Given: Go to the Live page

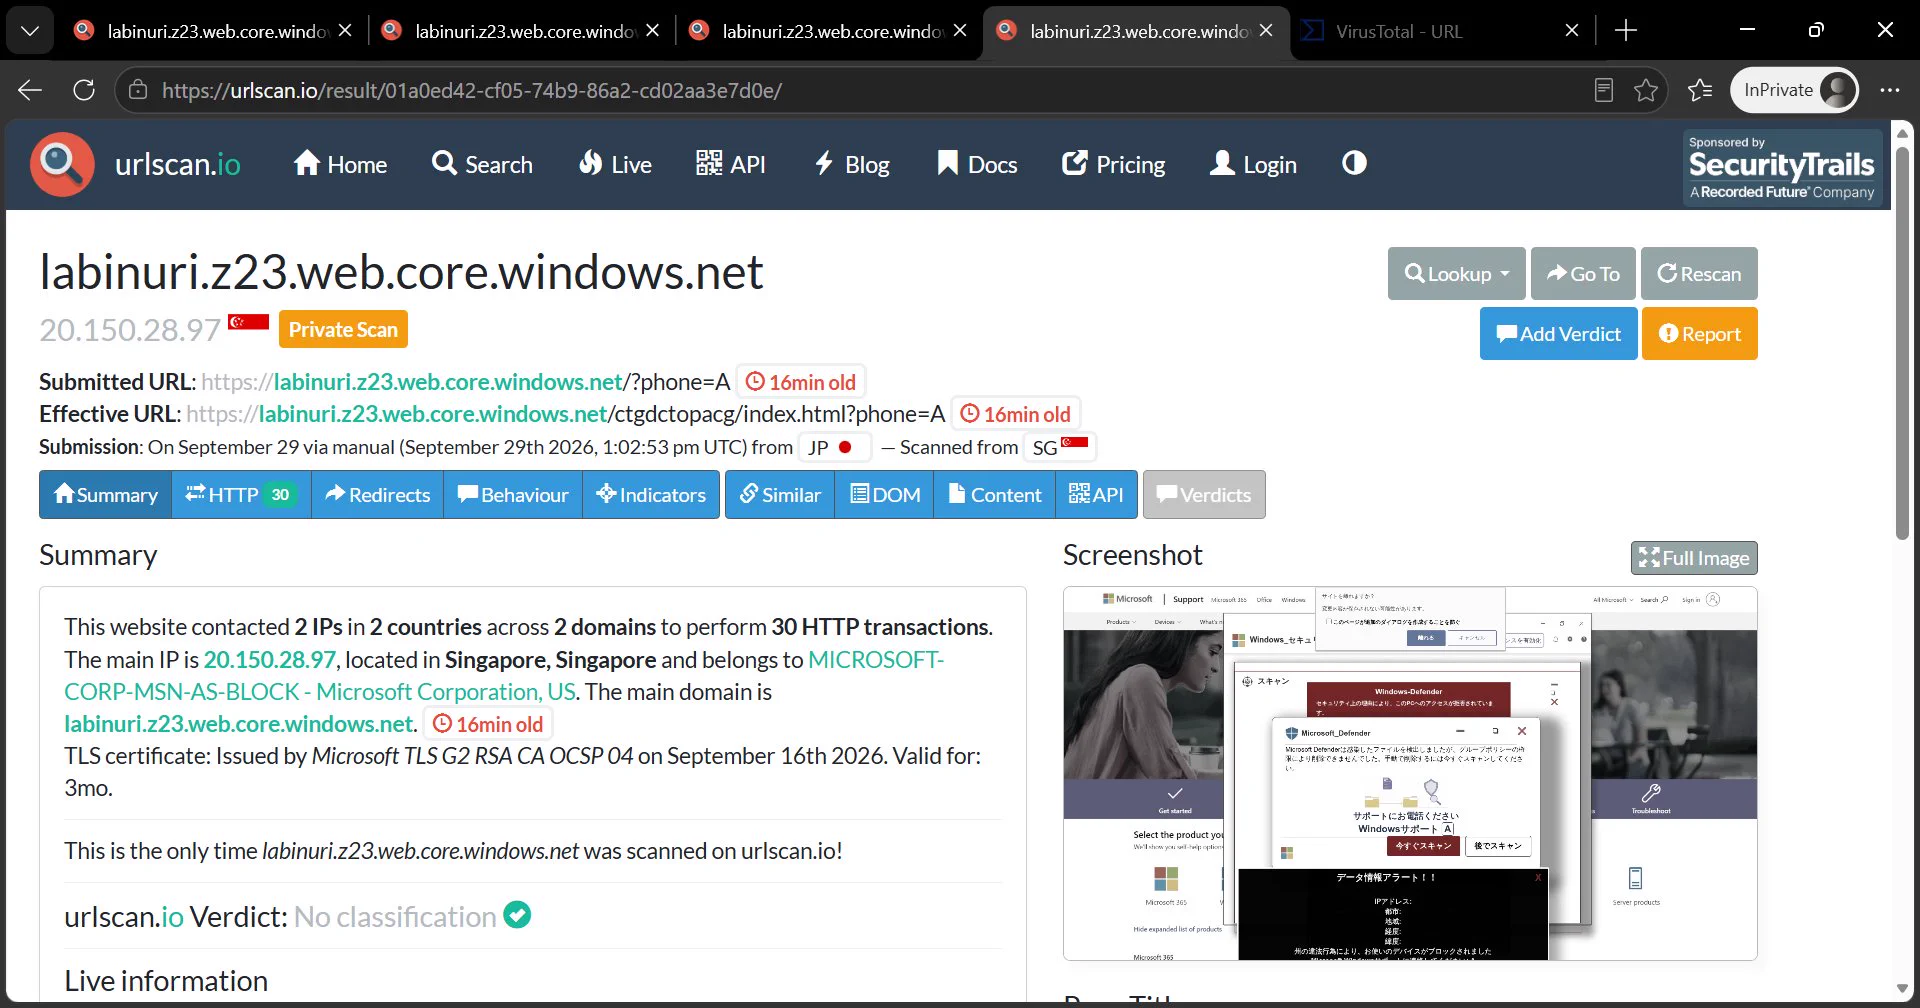Looking at the screenshot, I should point(615,164).
